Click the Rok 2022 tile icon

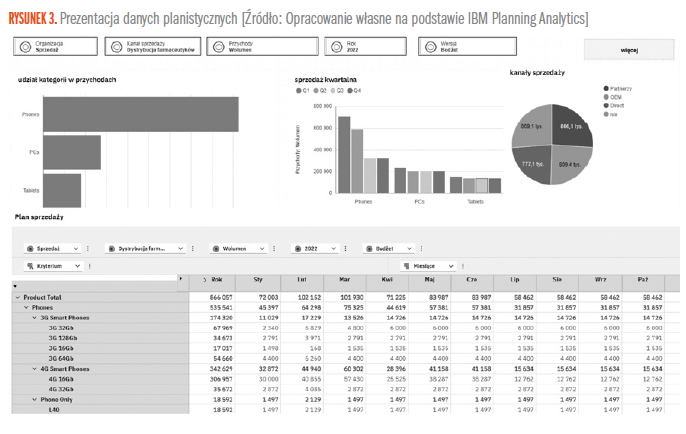point(333,47)
